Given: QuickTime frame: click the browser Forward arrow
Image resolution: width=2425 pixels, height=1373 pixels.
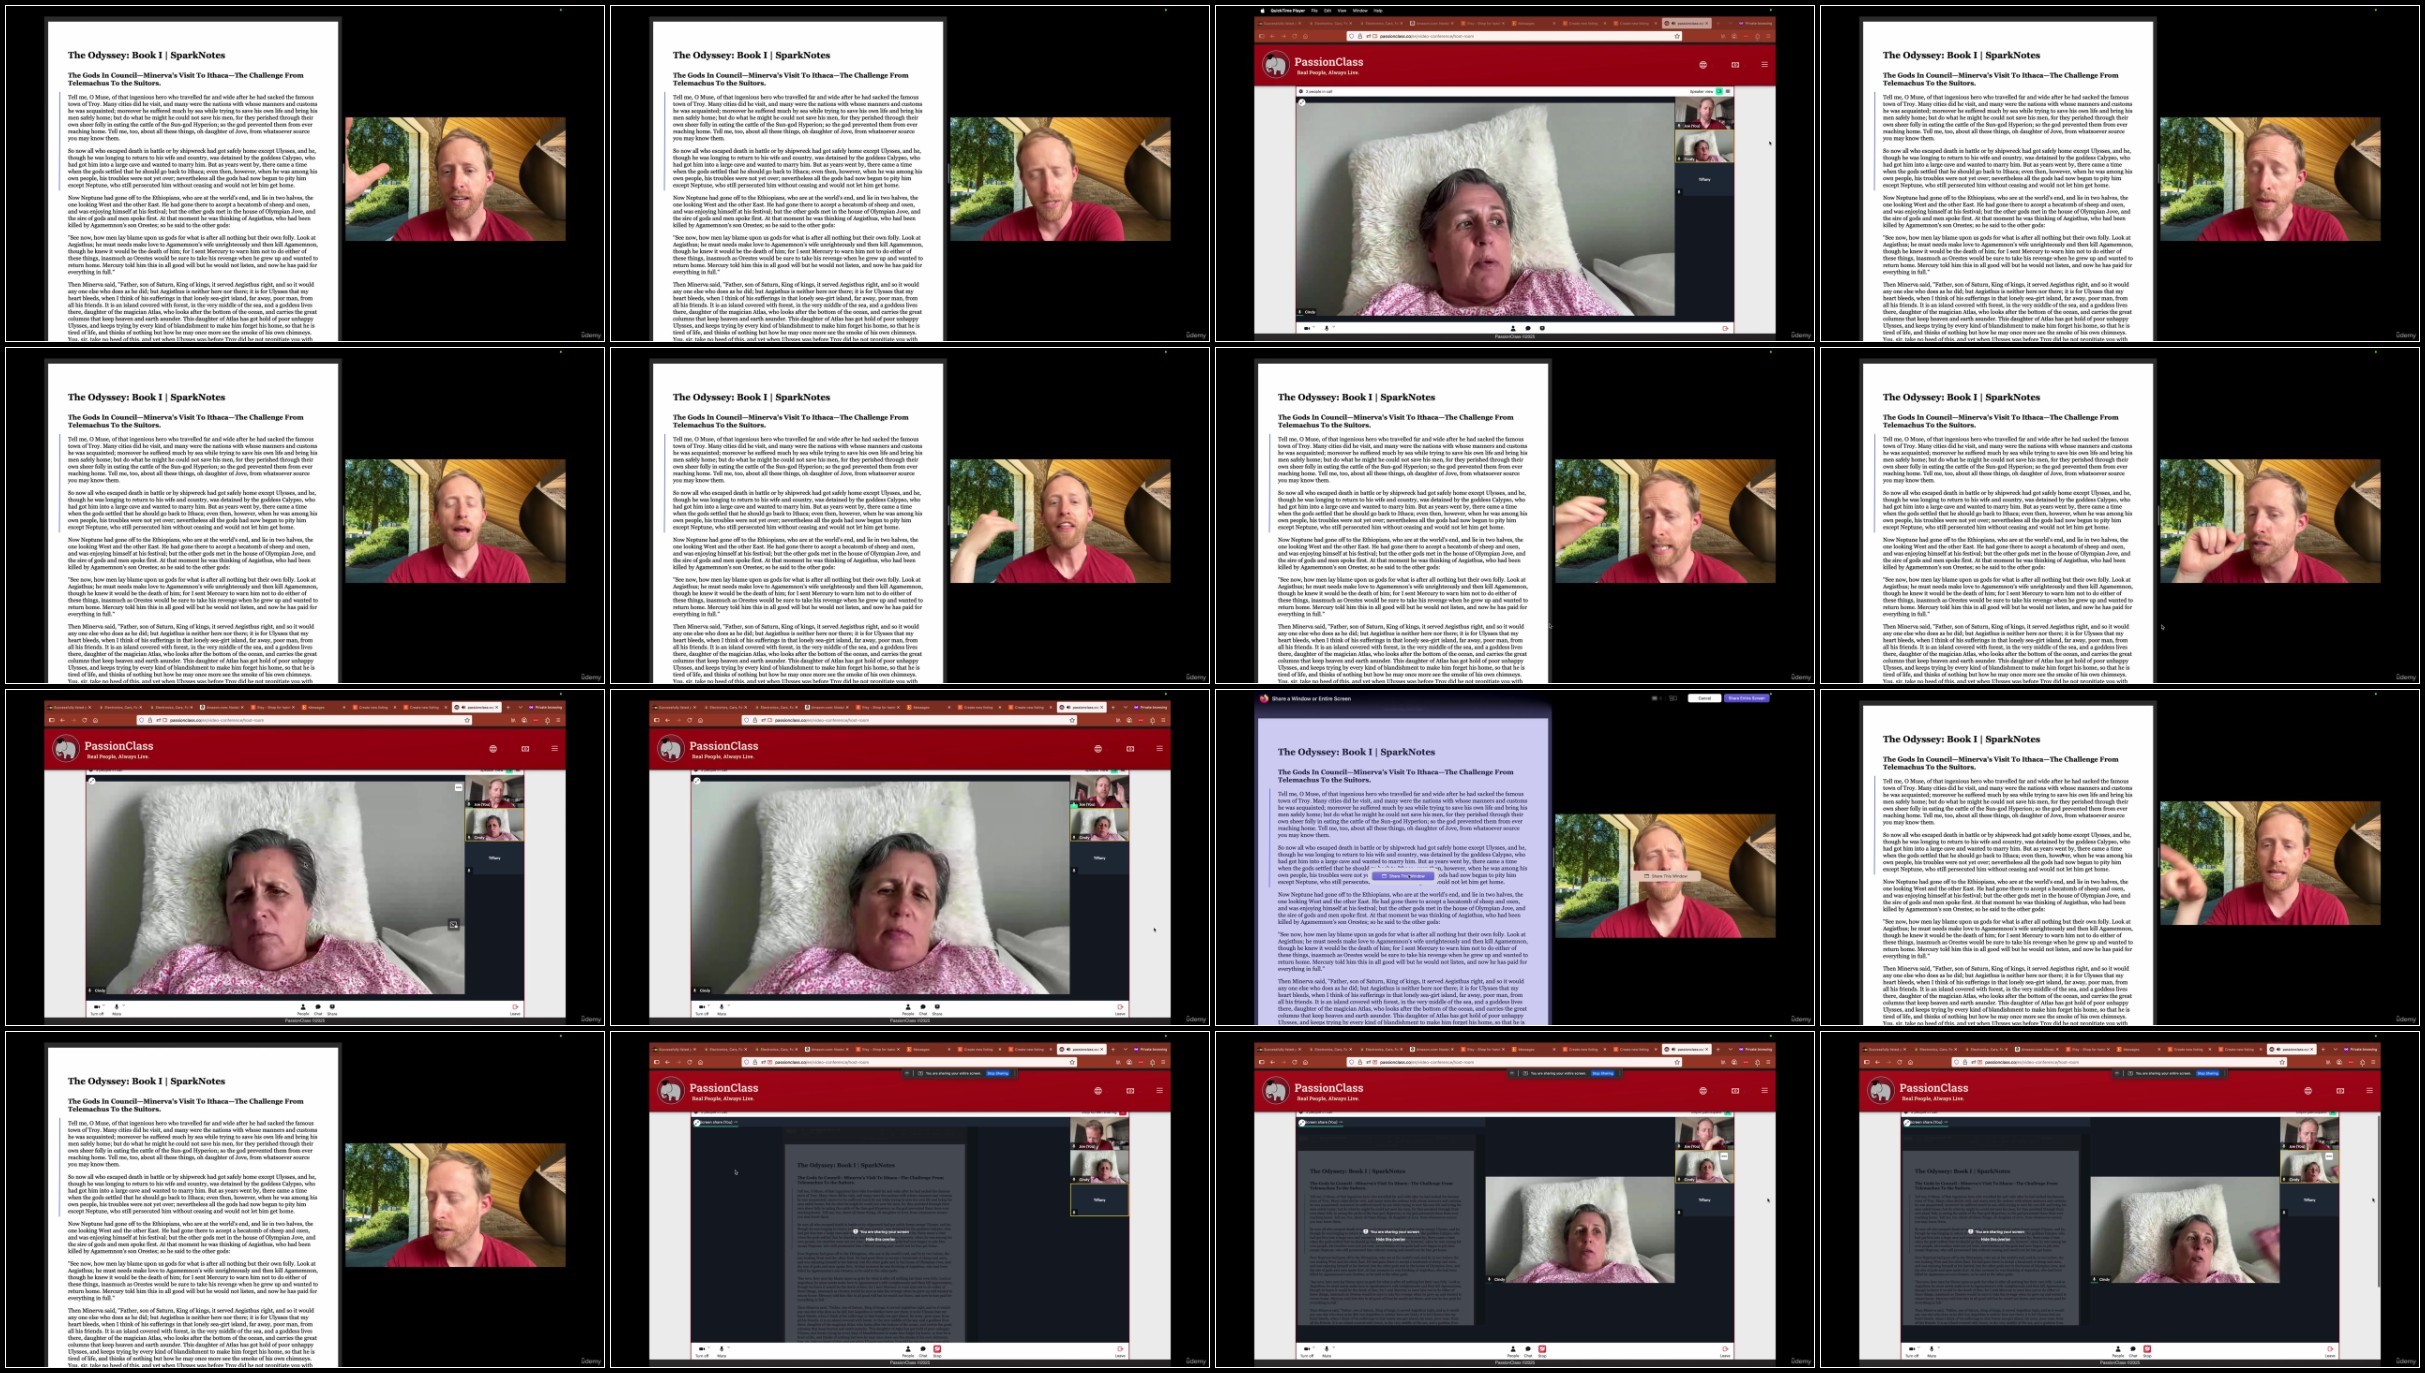Looking at the screenshot, I should 1283,36.
